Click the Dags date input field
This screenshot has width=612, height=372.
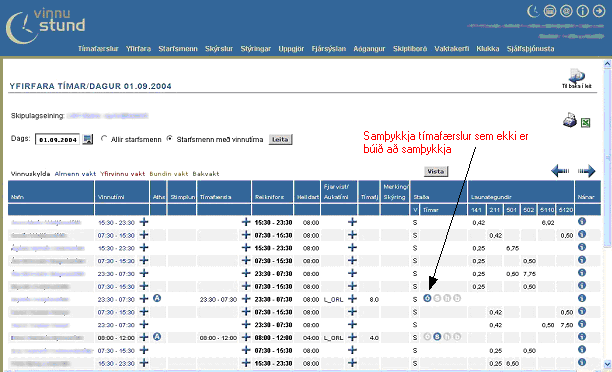[x=57, y=139]
